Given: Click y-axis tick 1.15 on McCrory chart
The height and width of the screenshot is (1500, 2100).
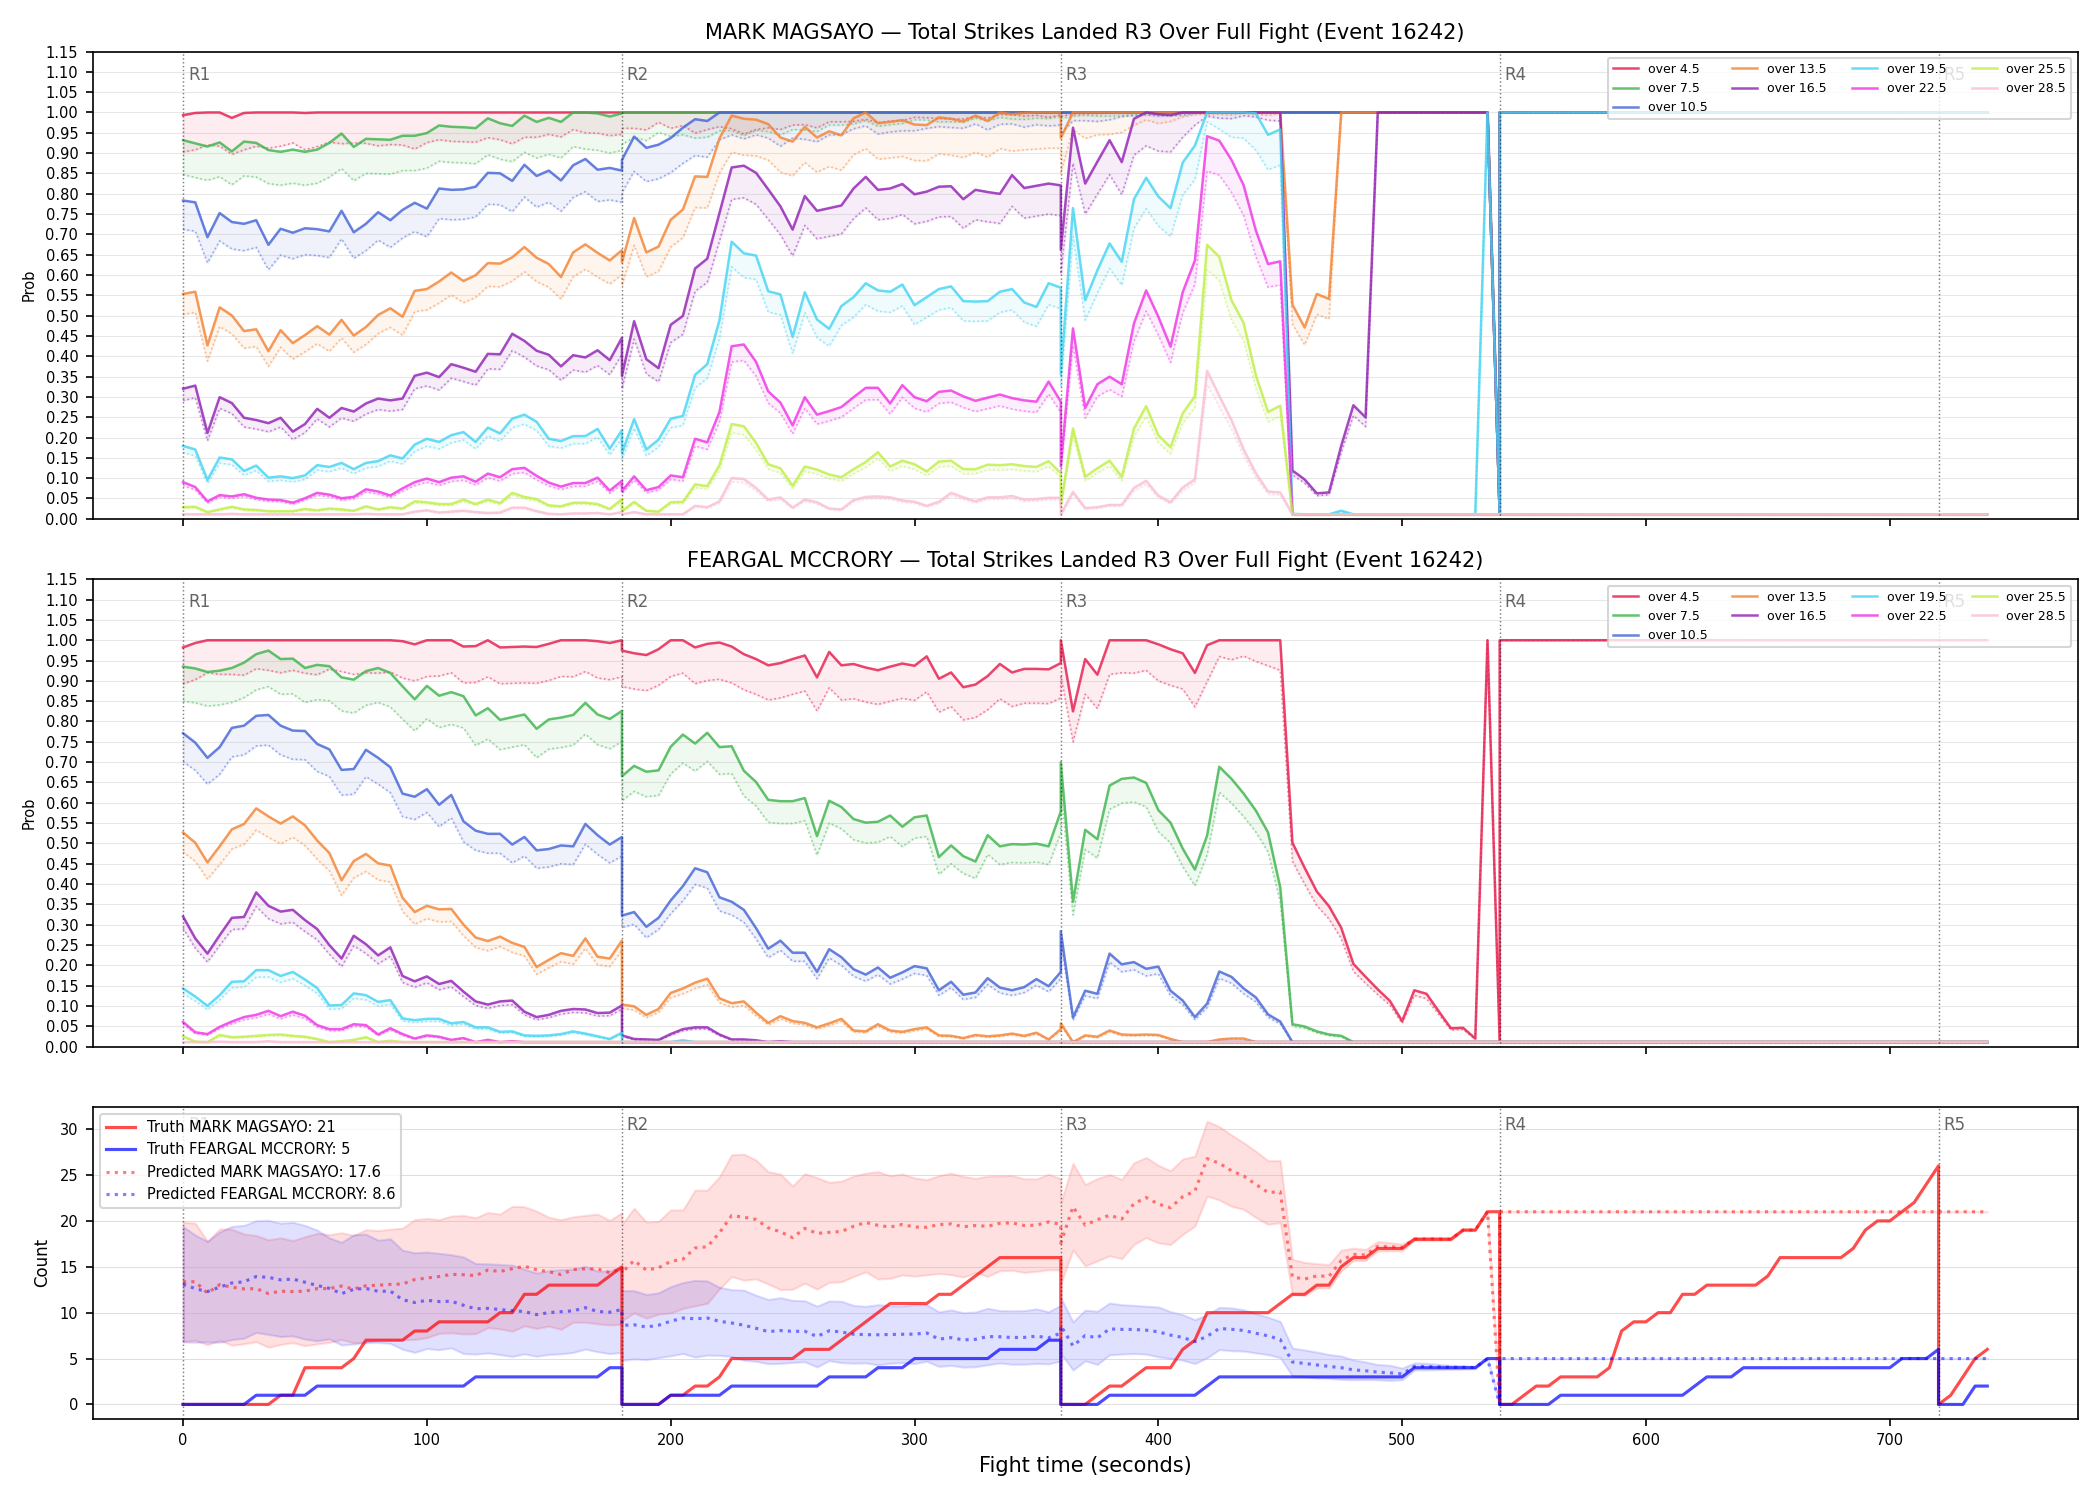Looking at the screenshot, I should [61, 579].
